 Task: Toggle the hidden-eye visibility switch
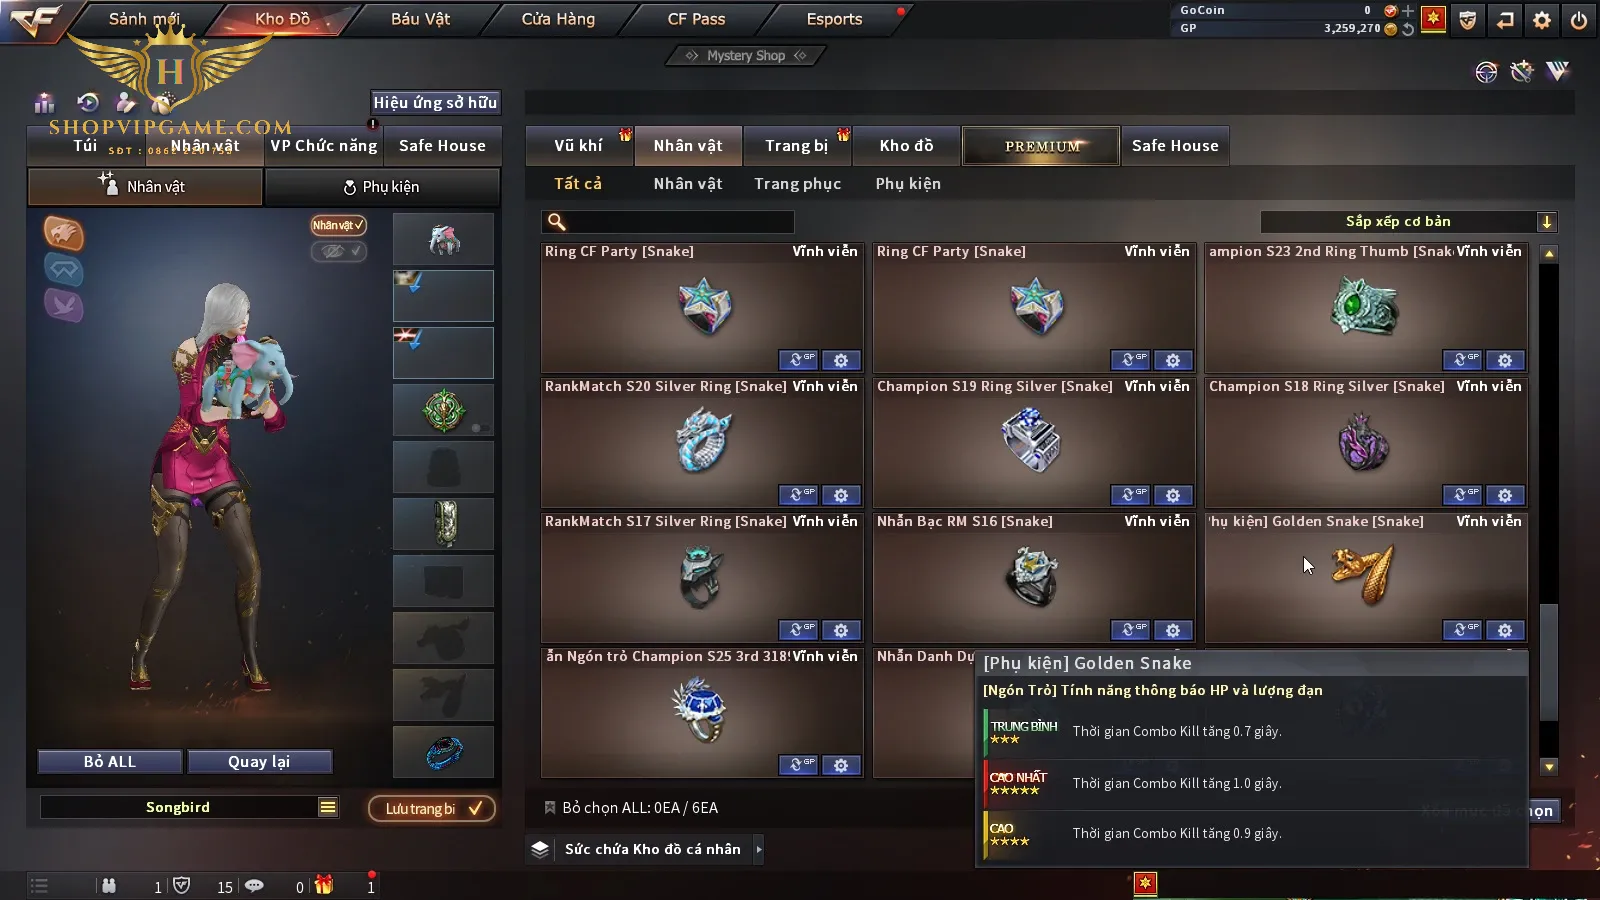point(338,251)
